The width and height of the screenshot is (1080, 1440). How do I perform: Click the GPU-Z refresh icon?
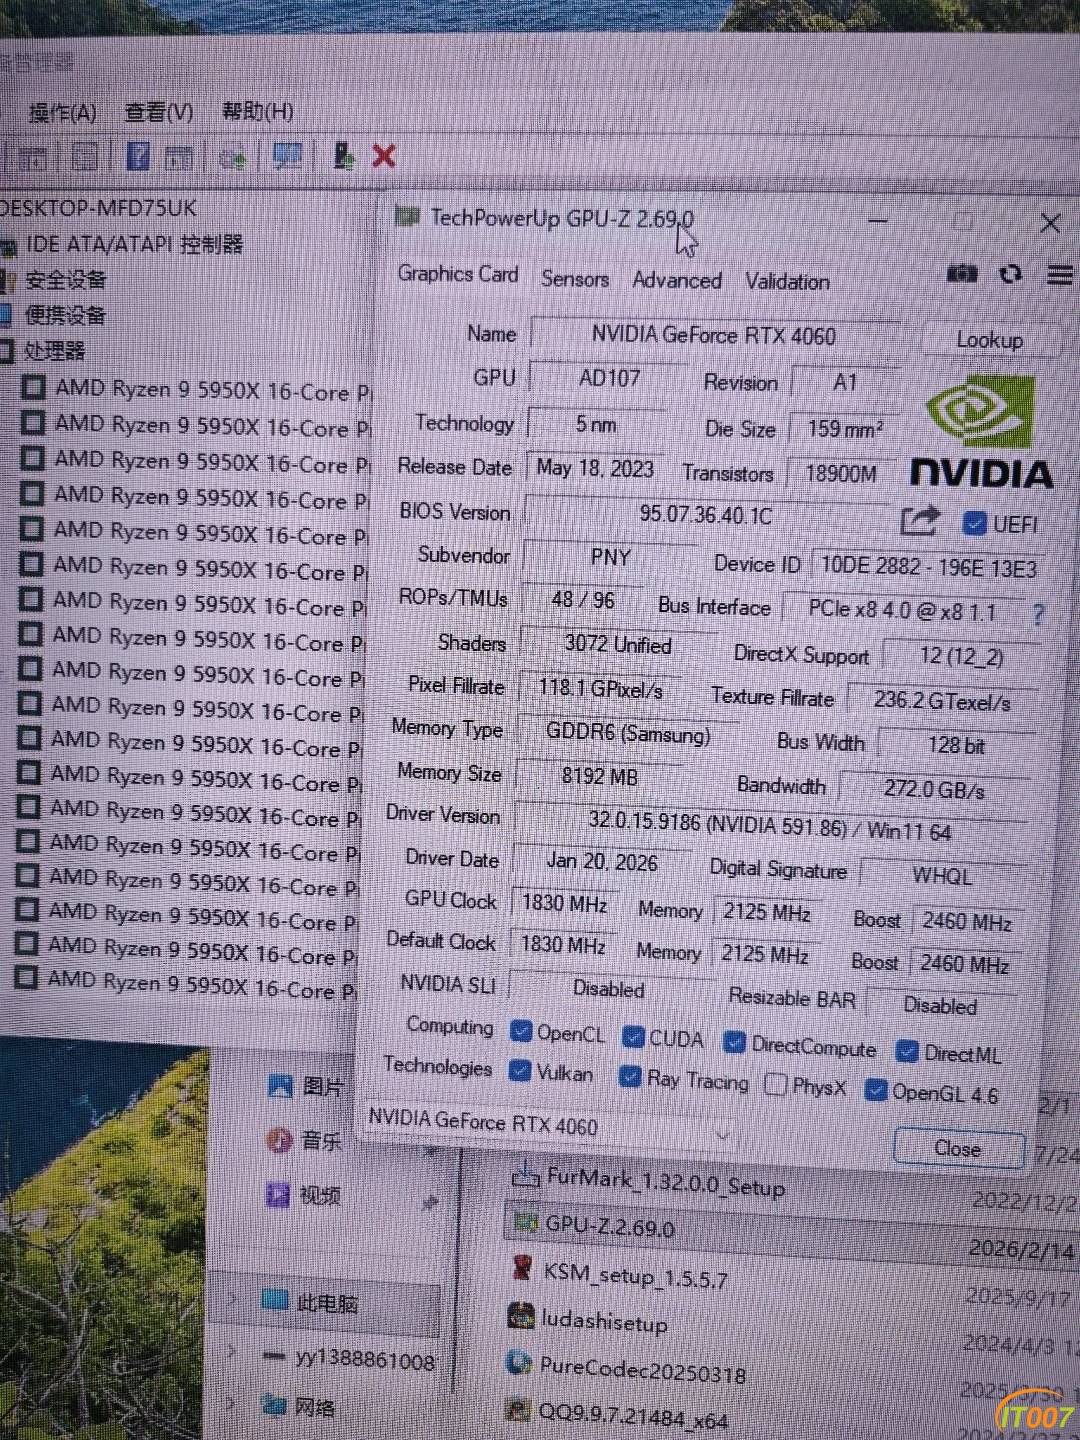1011,273
